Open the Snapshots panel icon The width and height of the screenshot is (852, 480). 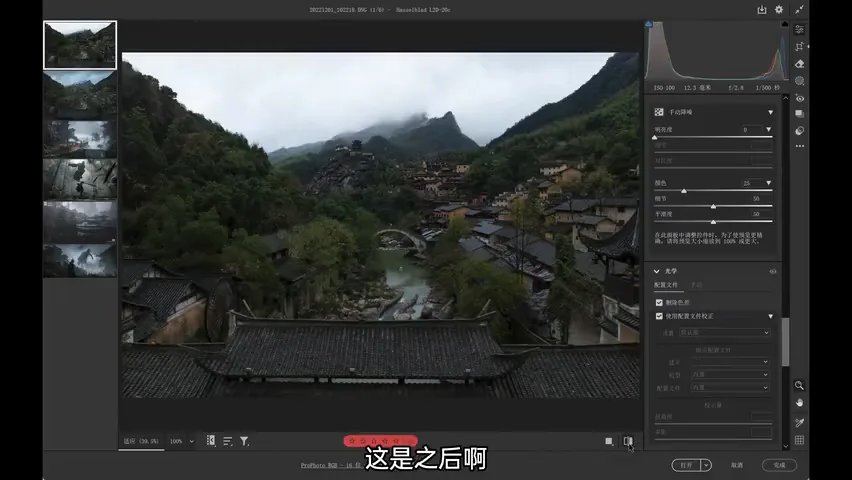799,114
